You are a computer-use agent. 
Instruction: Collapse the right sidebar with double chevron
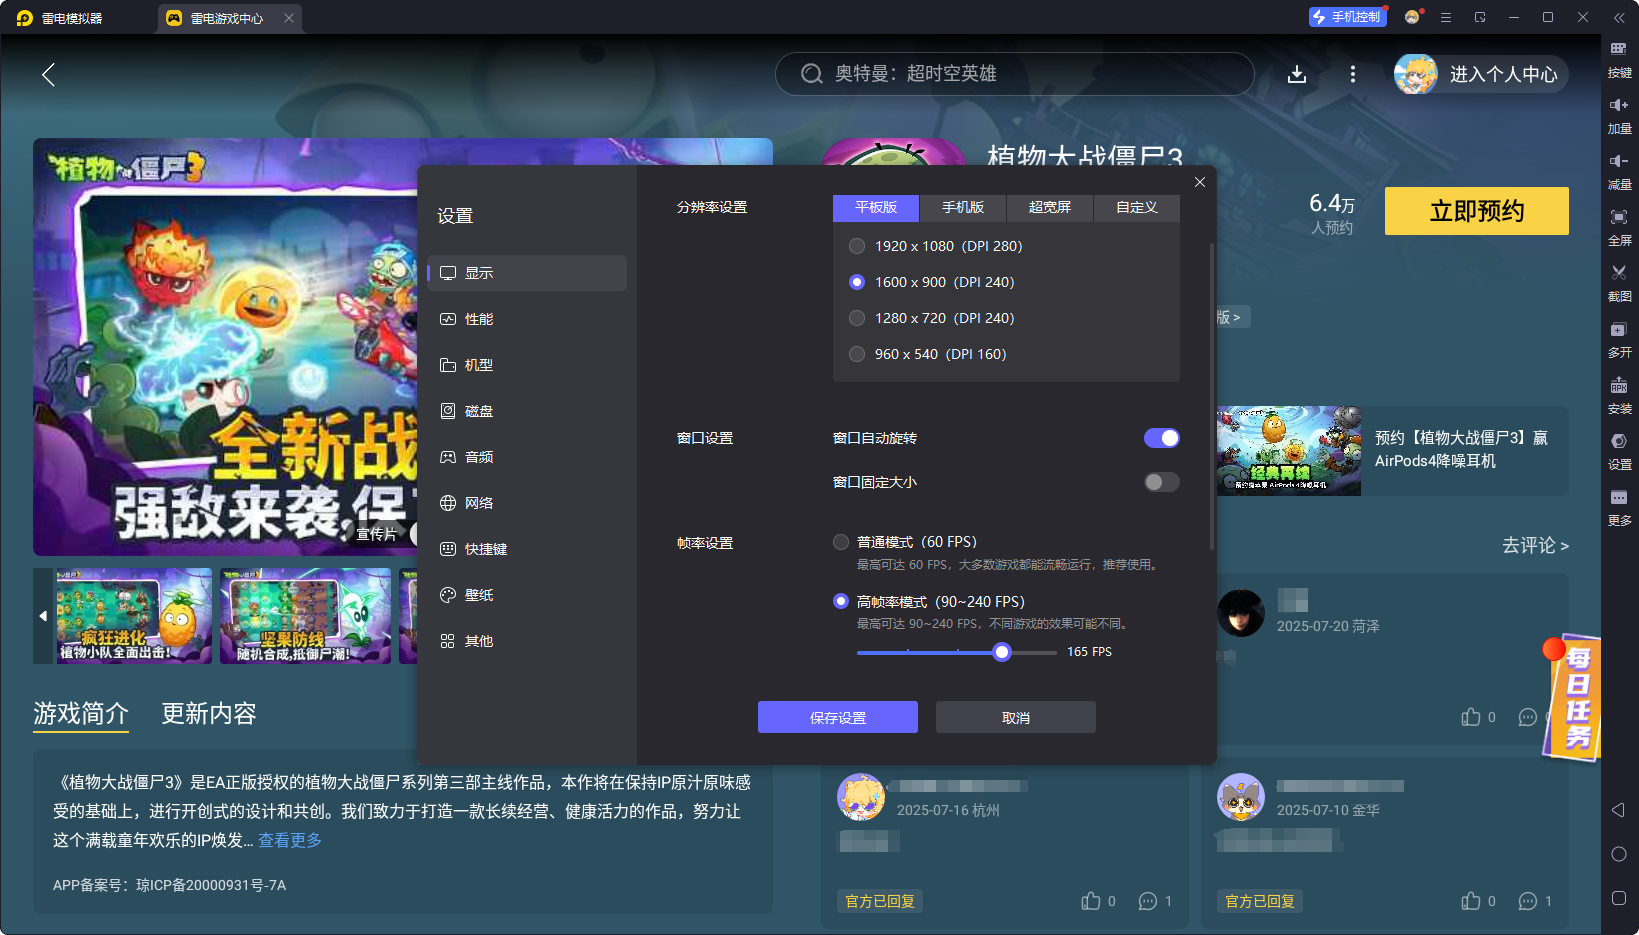point(1619,17)
